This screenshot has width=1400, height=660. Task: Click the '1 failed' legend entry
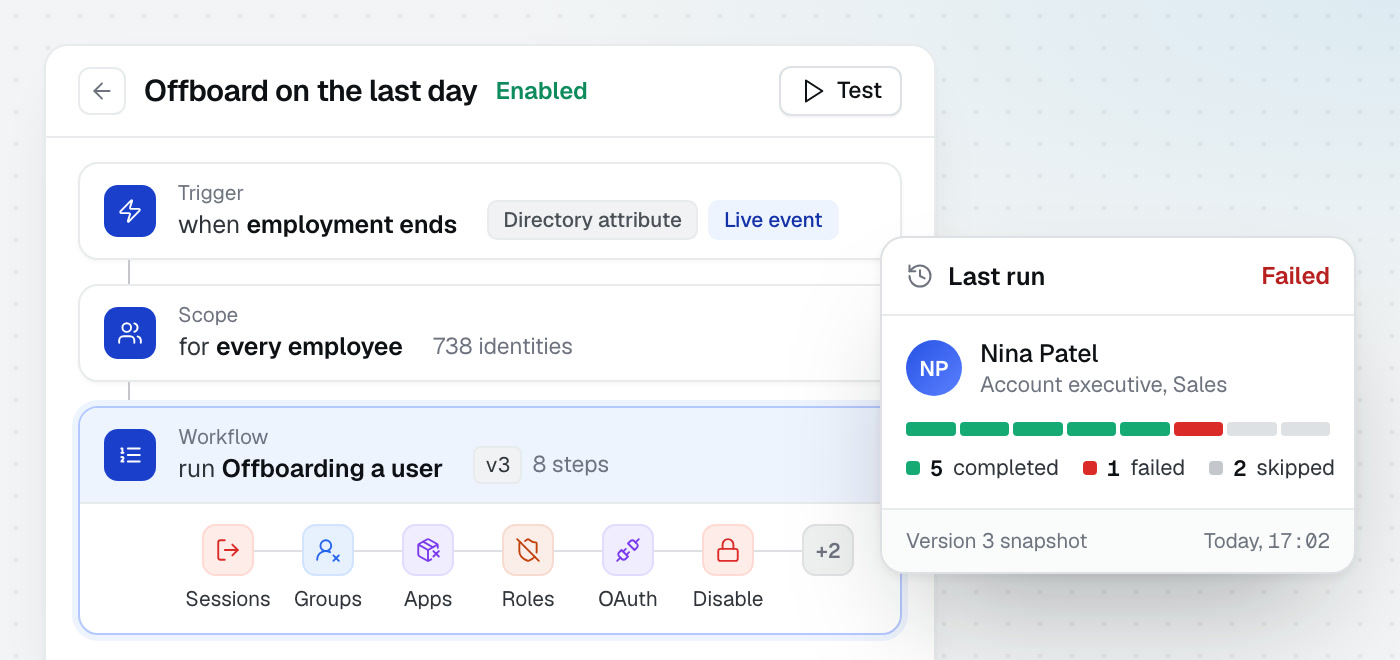(x=1134, y=468)
